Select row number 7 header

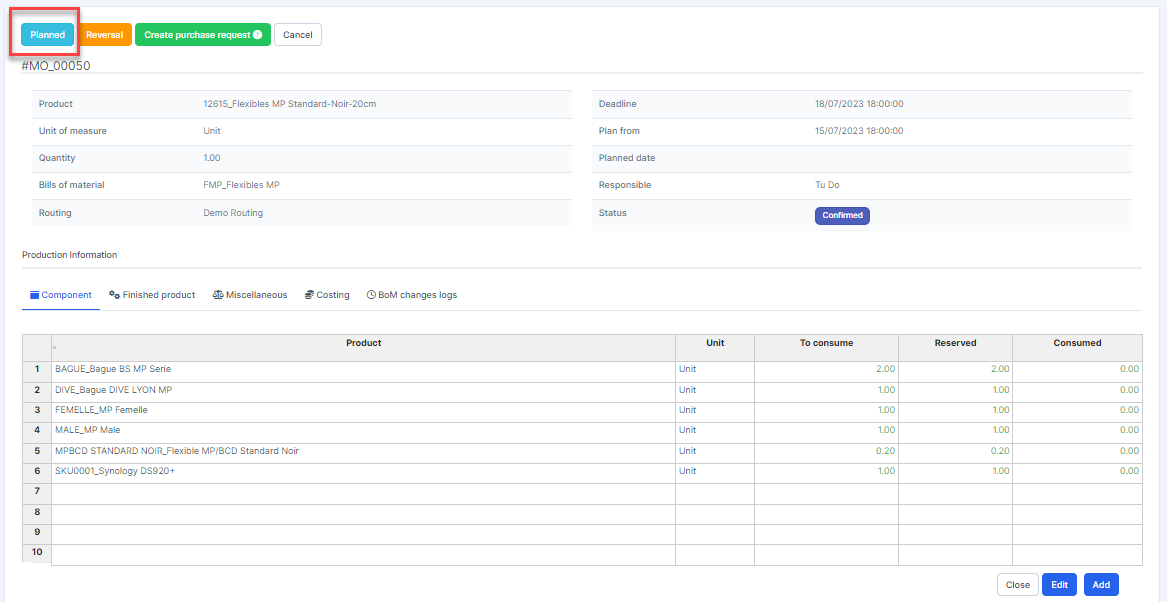pos(37,491)
